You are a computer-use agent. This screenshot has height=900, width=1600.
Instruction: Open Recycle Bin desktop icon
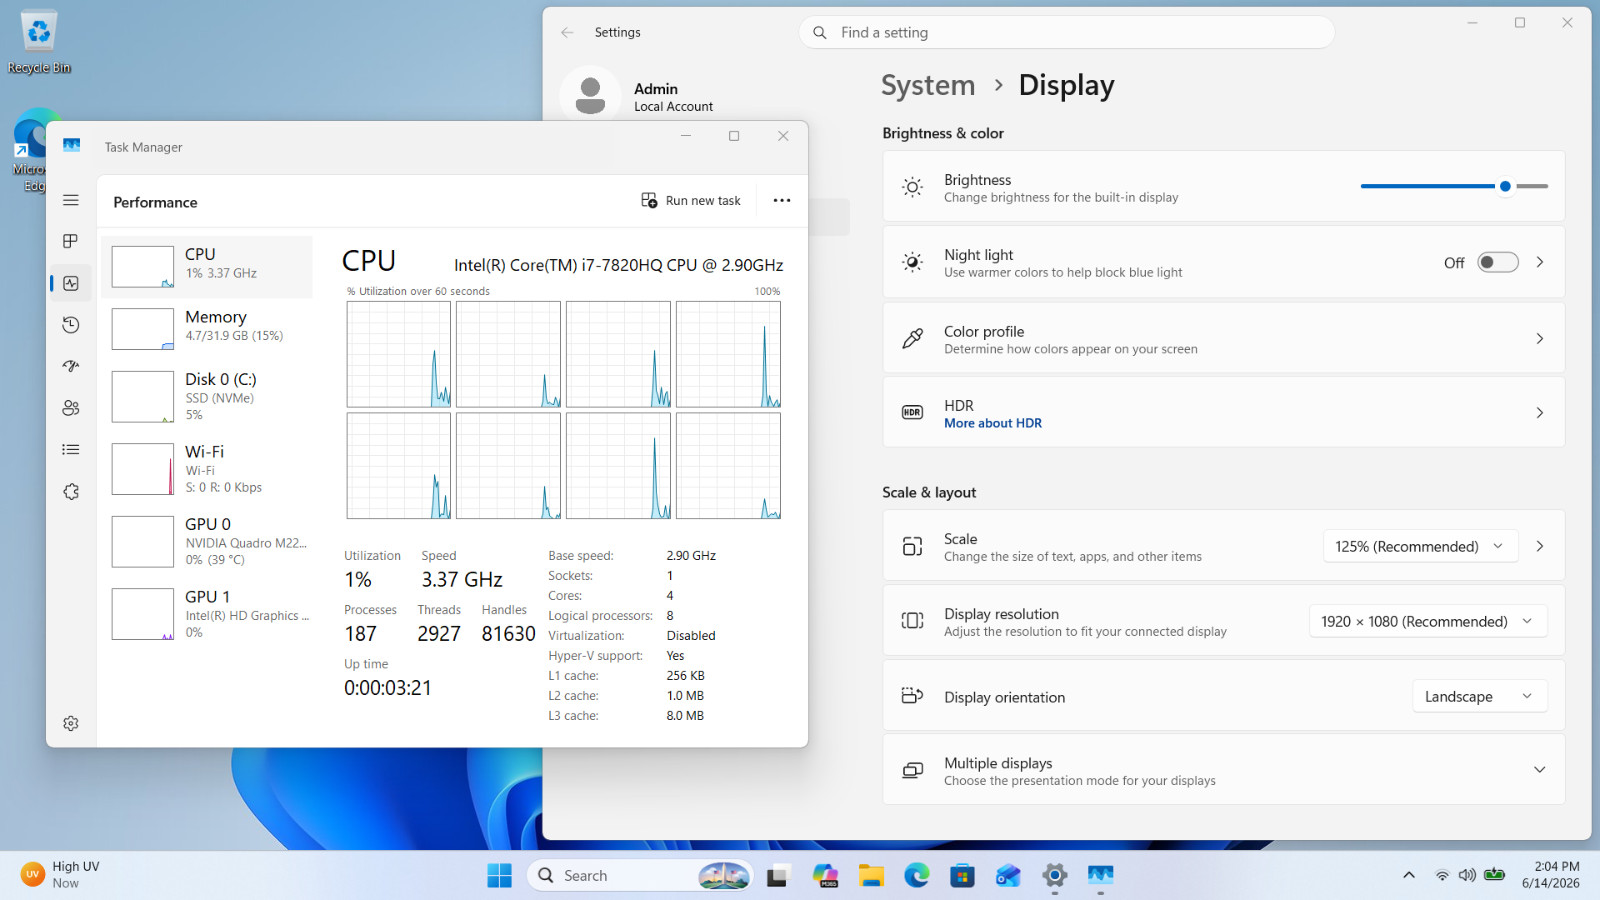[x=39, y=42]
